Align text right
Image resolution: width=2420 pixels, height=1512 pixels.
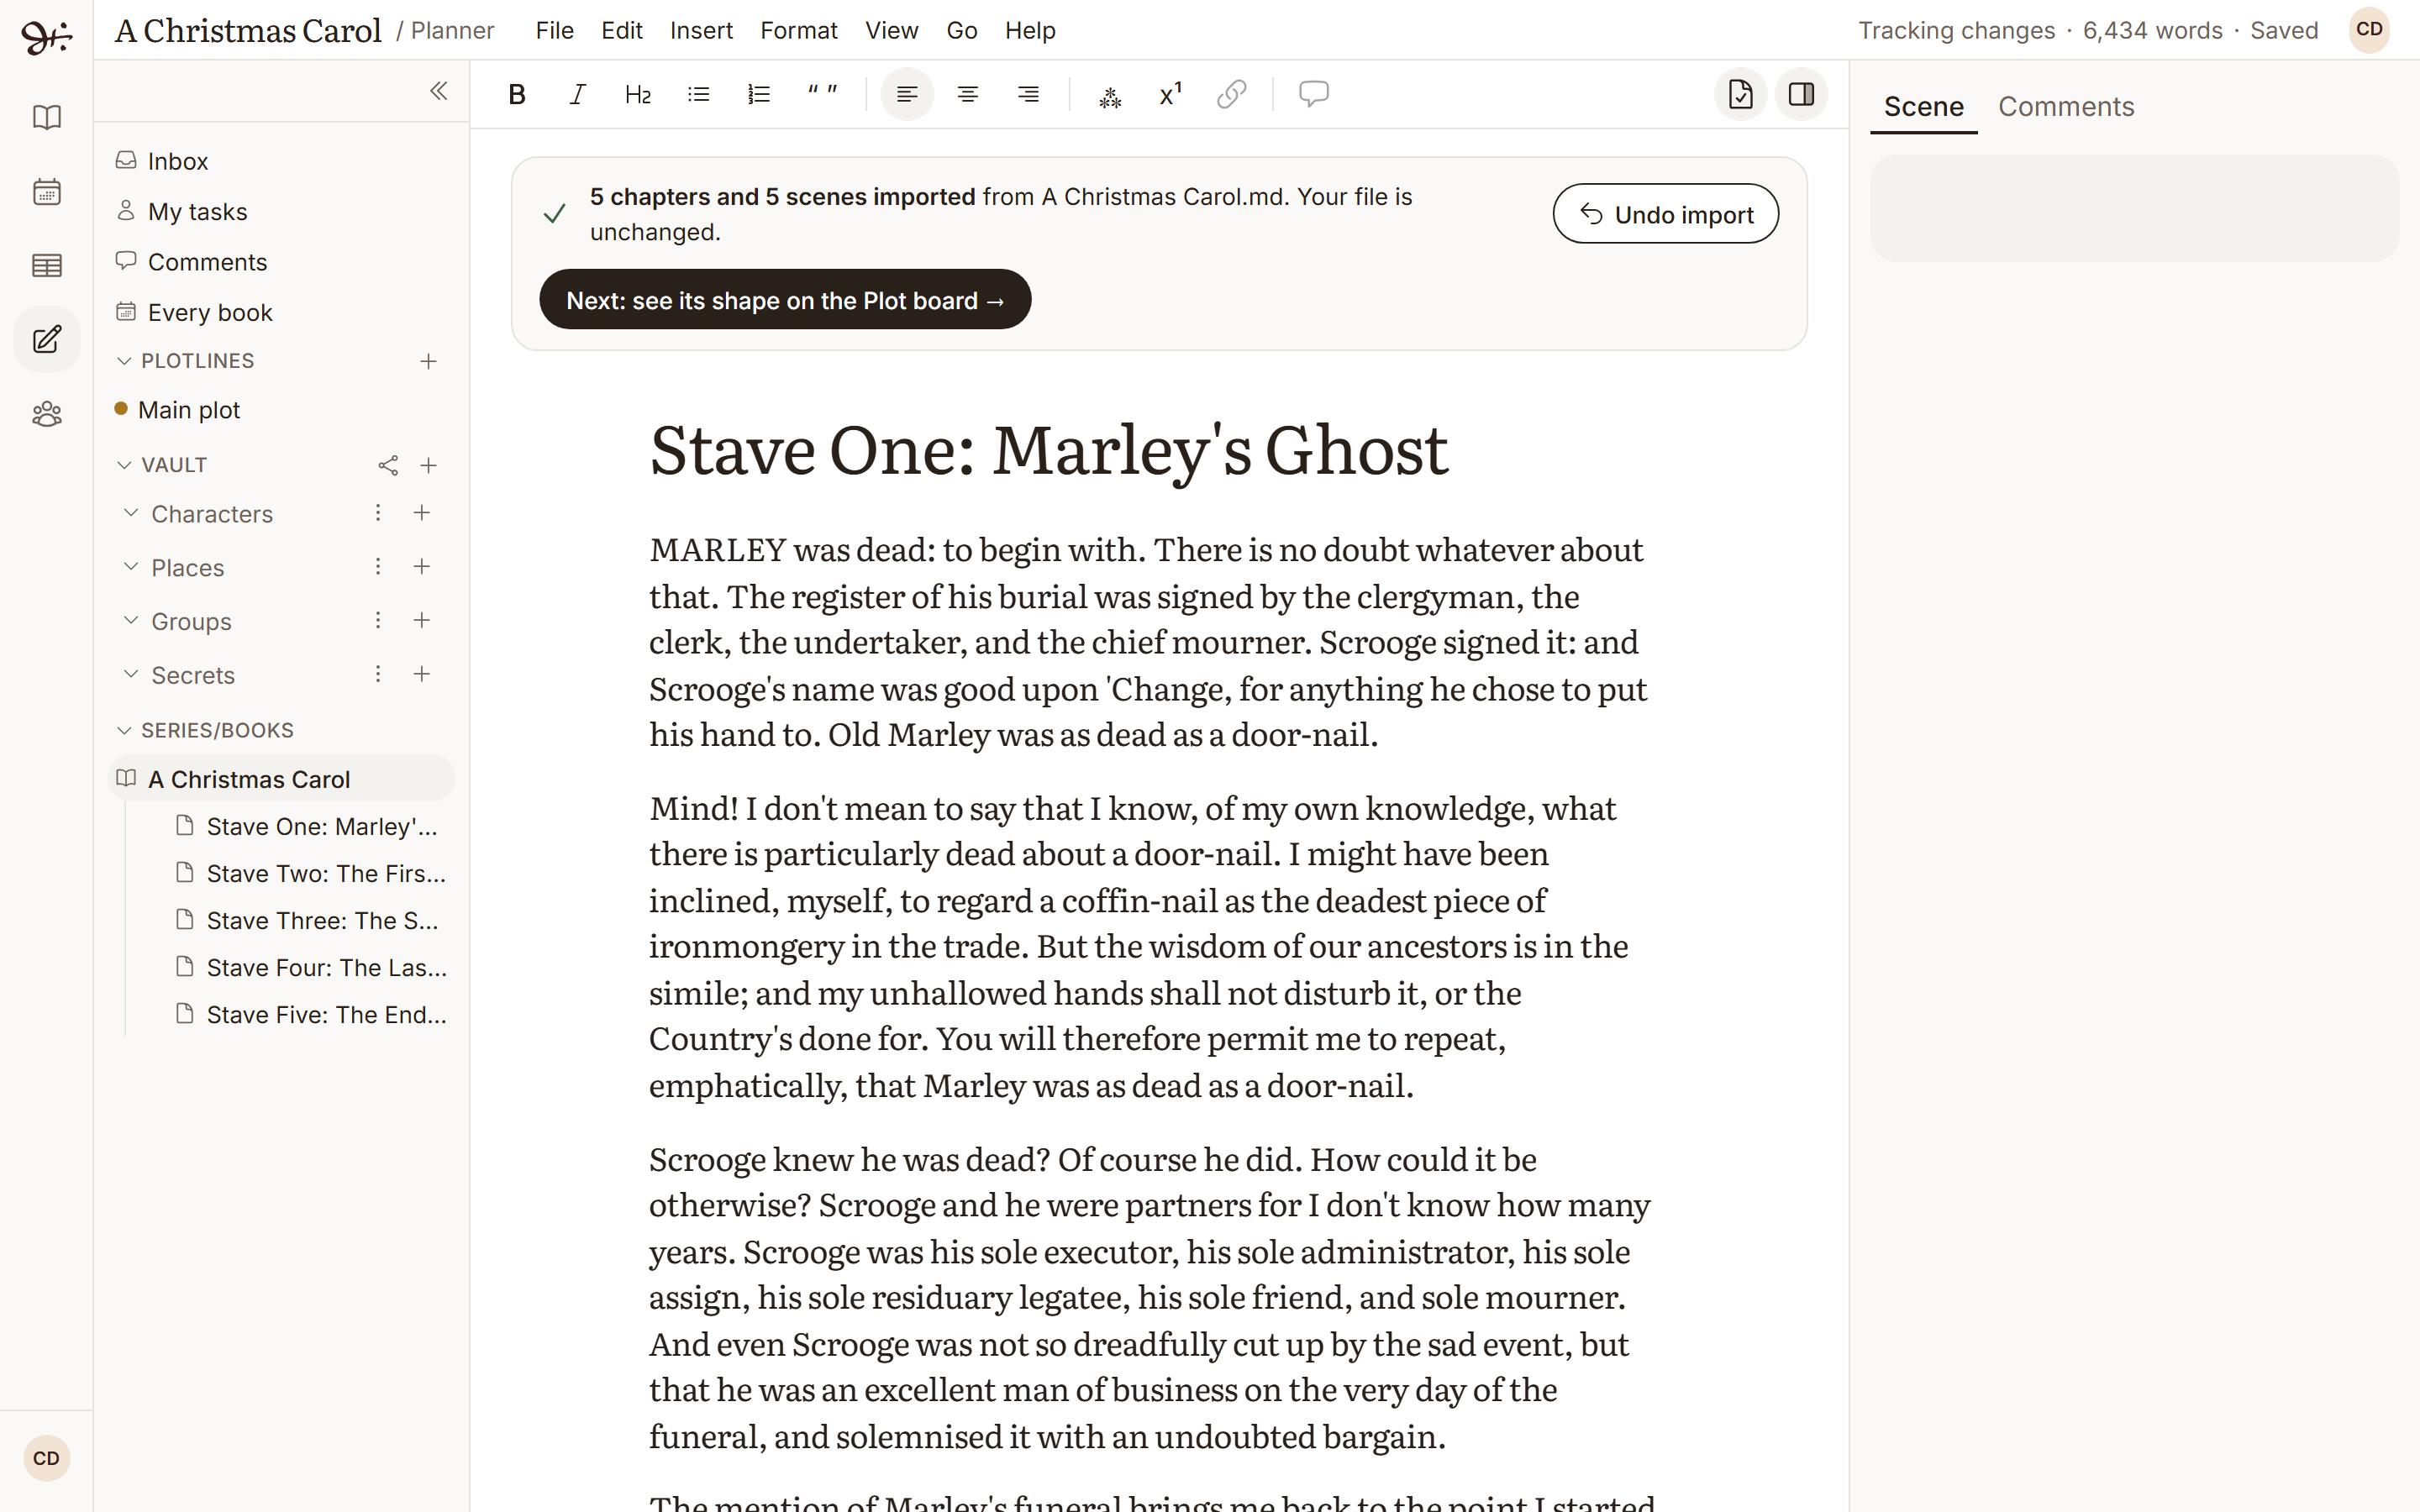pyautogui.click(x=1028, y=94)
